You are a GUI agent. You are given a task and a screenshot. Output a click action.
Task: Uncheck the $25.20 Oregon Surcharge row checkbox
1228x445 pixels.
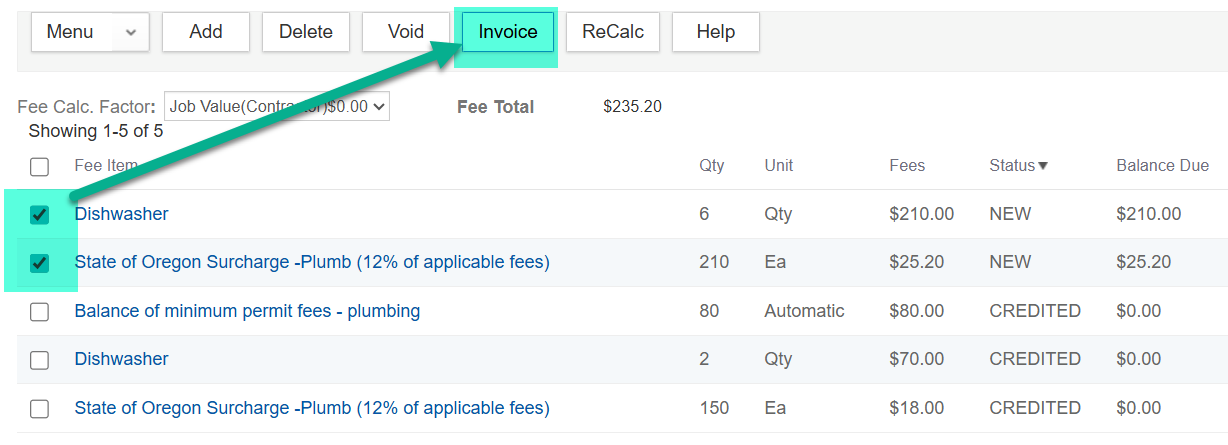(40, 263)
